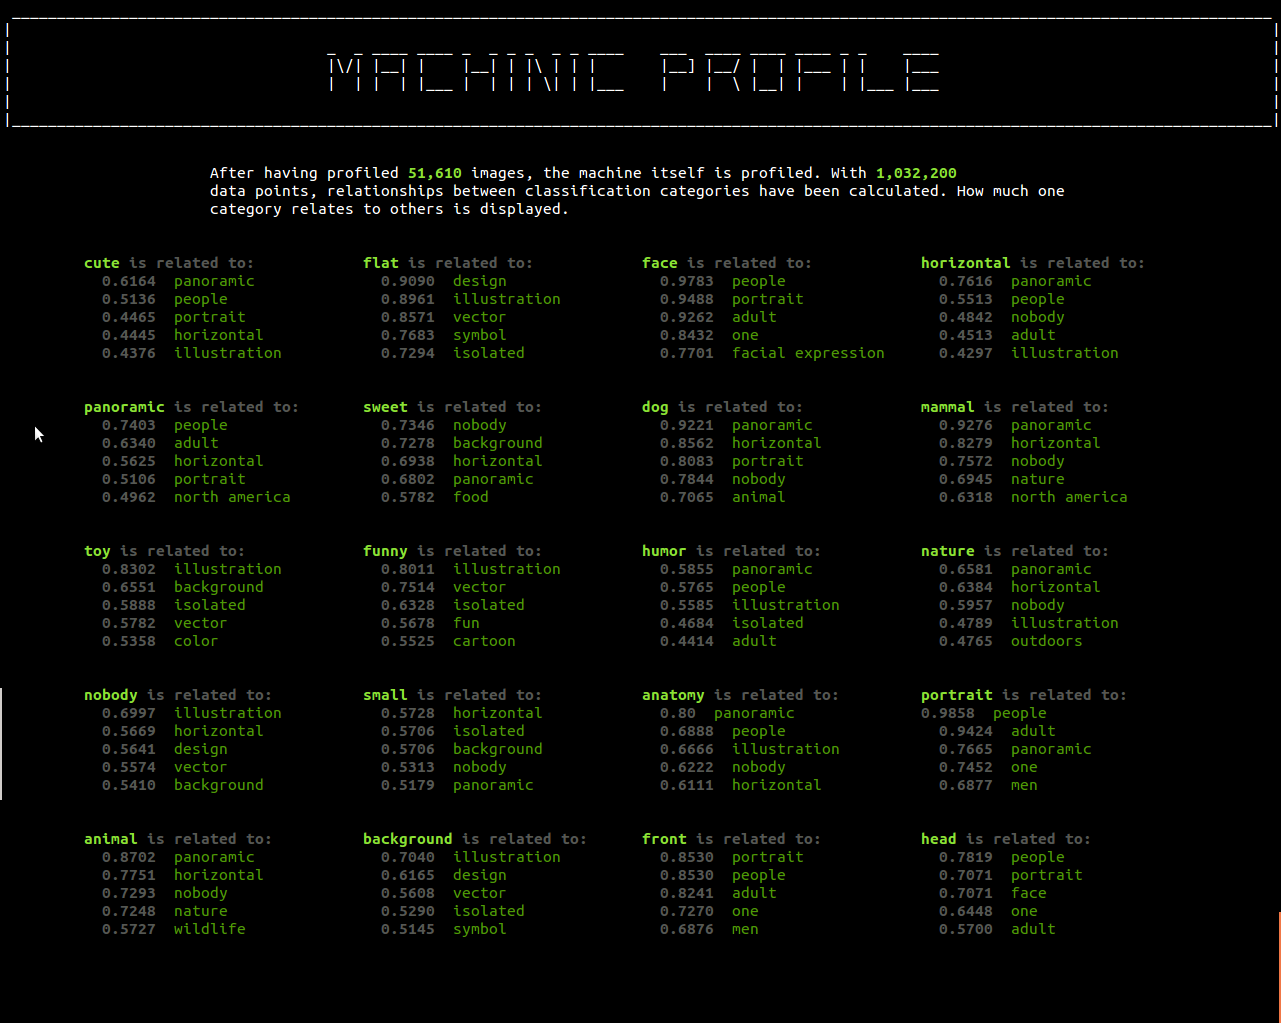Select the bold 'face' category heading
This screenshot has width=1281, height=1023.
point(660,263)
